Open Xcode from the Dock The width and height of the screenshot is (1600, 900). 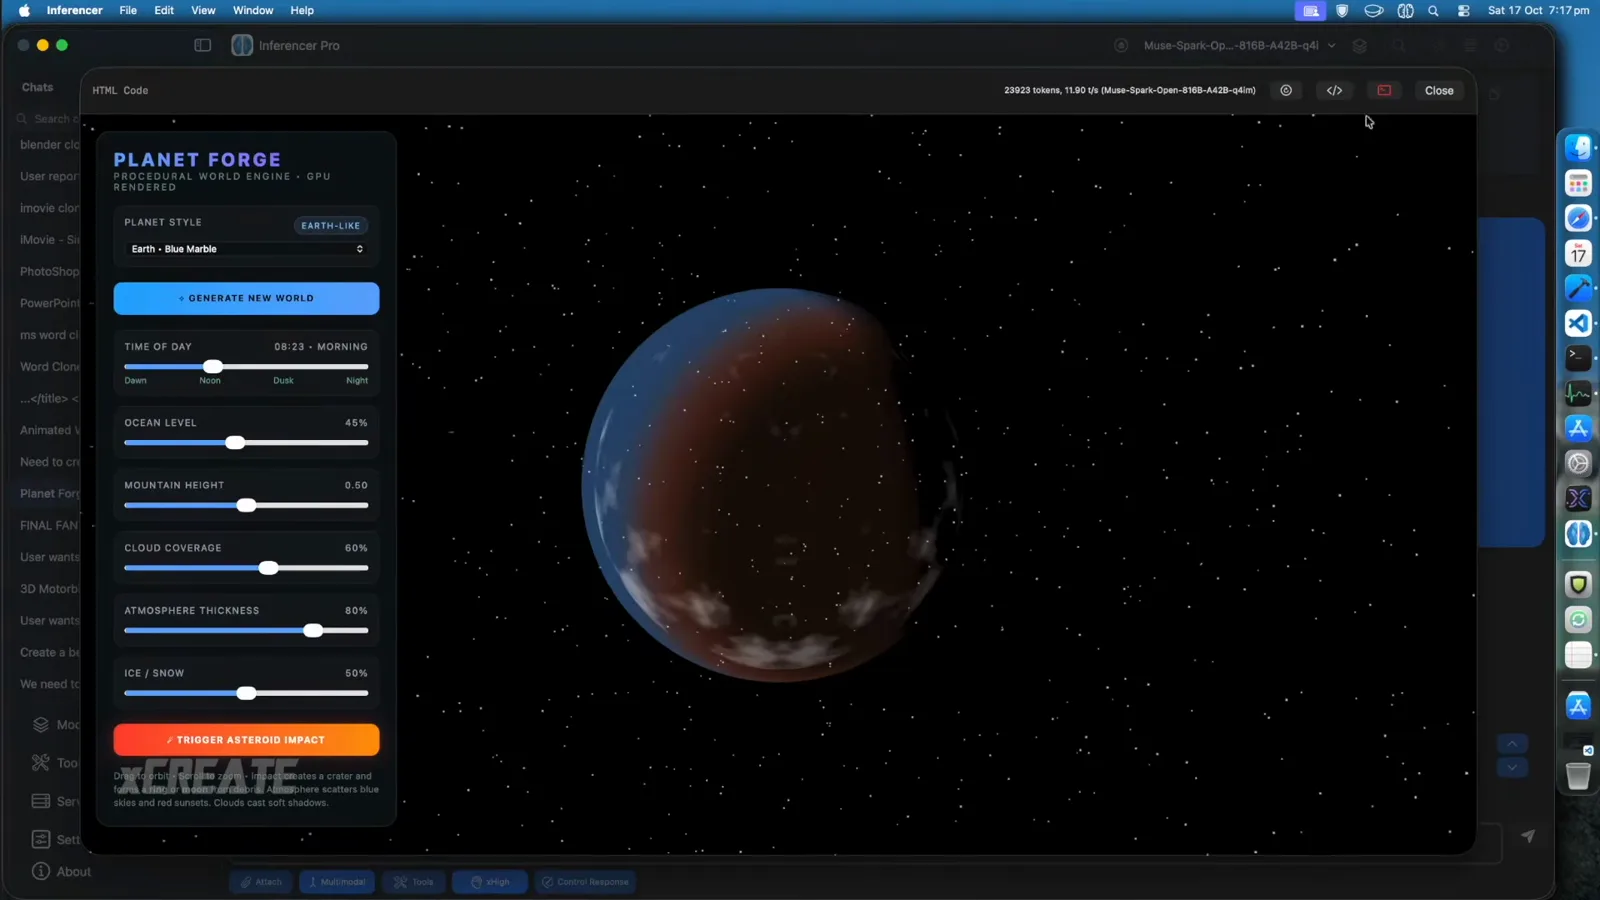click(x=1578, y=288)
